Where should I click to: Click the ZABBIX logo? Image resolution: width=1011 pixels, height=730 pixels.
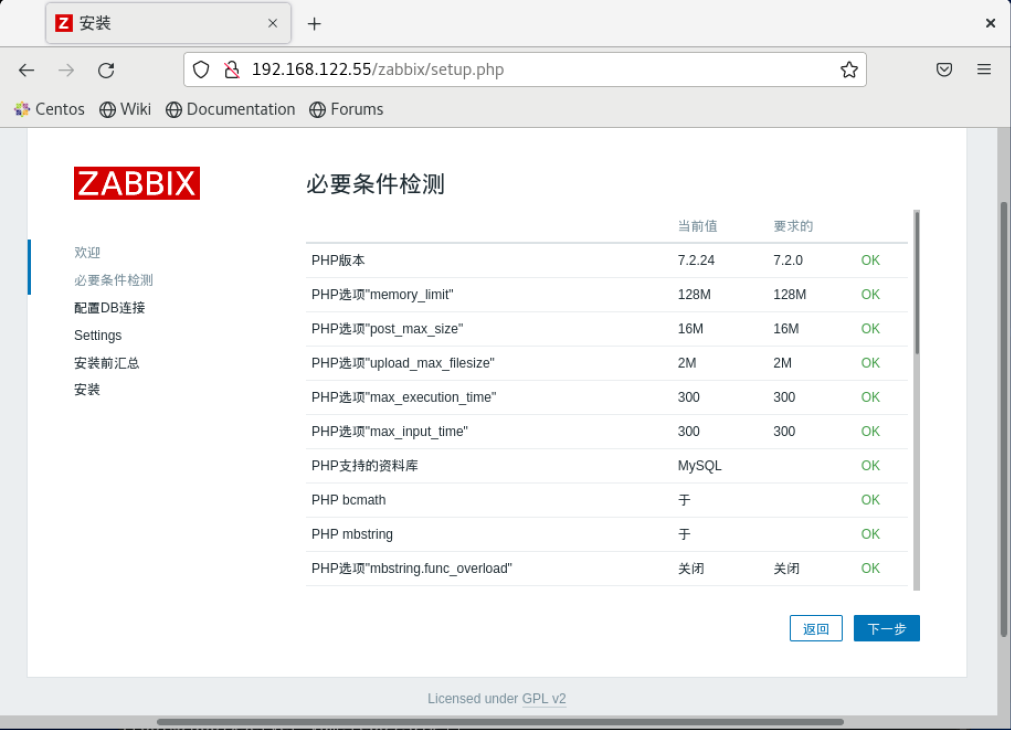pos(137,183)
